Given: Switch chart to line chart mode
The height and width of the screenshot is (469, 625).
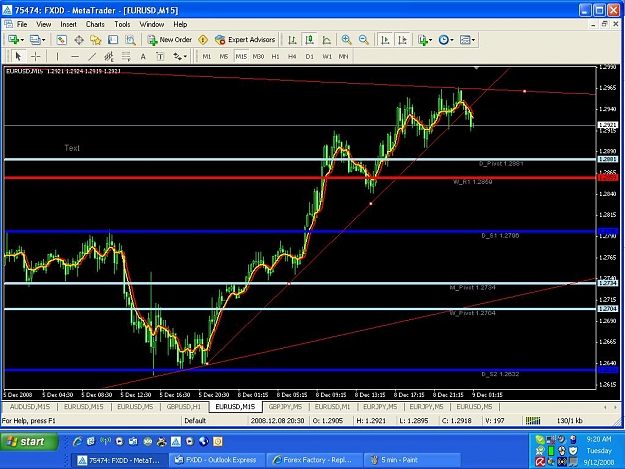Looking at the screenshot, I should [x=326, y=40].
